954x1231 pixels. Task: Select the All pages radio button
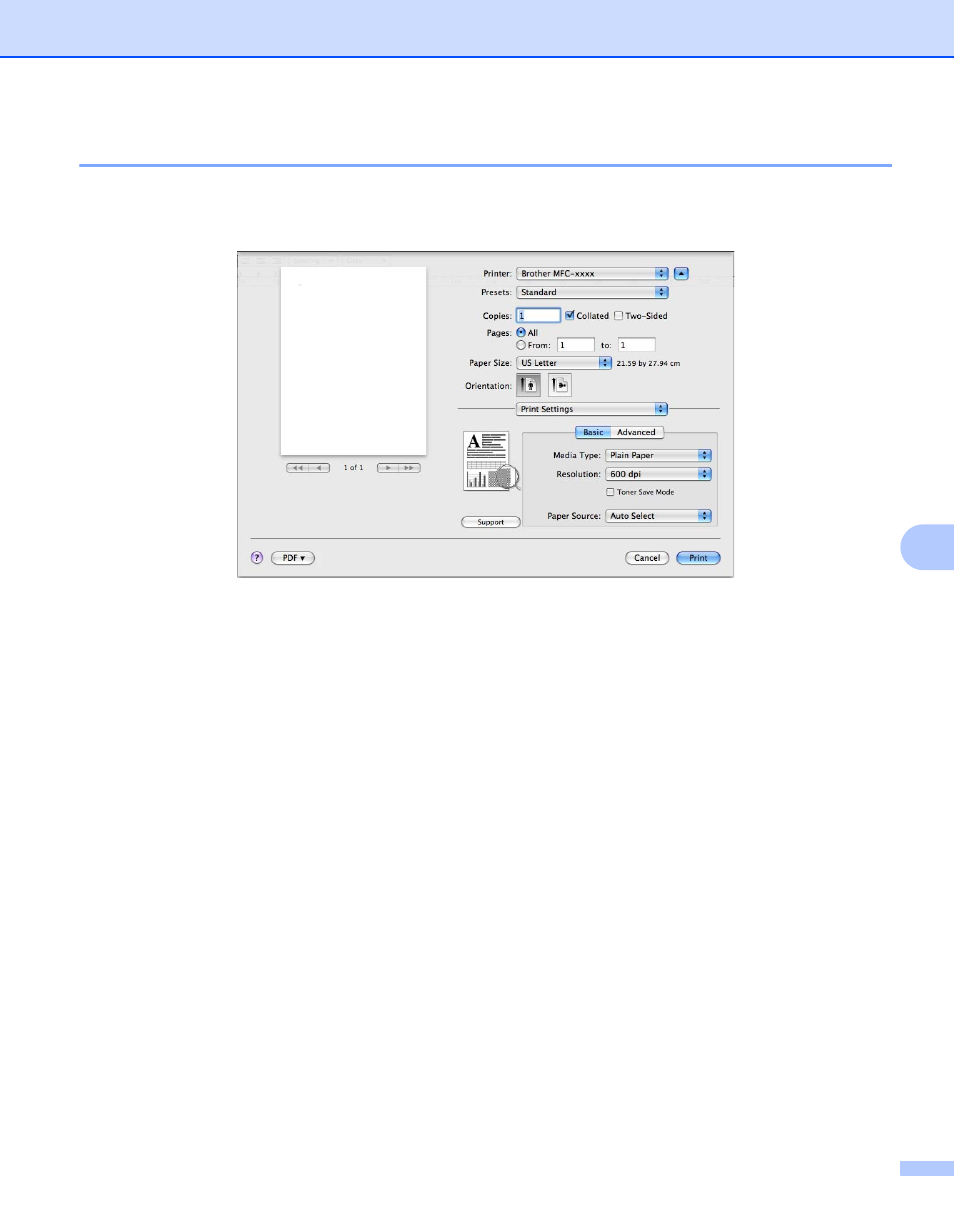point(521,333)
